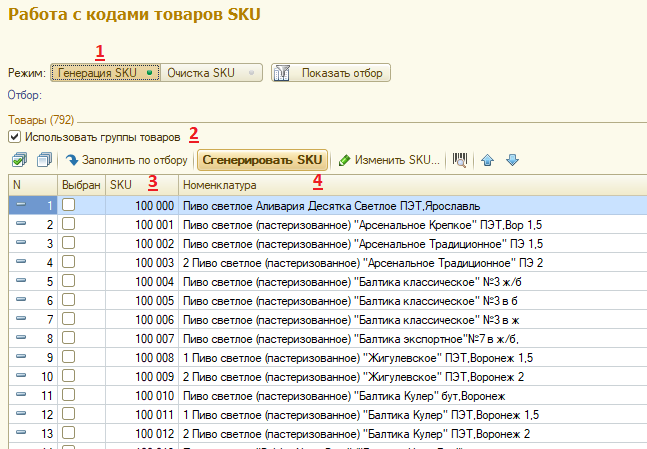Viewport: 647px width, 449px height.
Task: Check the Выбран box for row 3
Action: (x=68, y=243)
